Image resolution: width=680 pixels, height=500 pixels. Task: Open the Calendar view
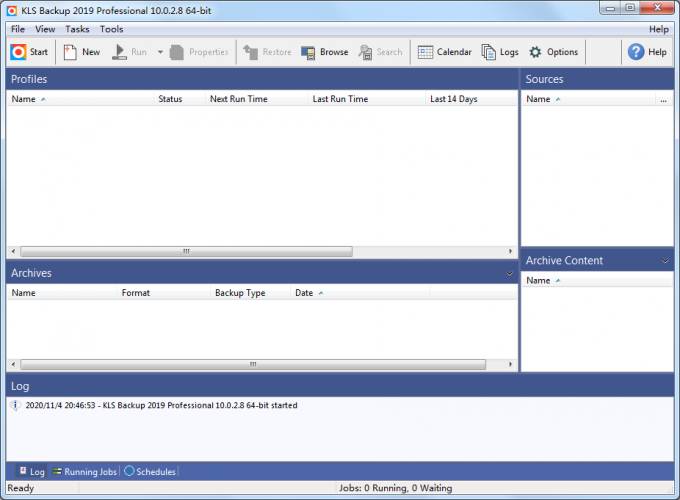444,52
